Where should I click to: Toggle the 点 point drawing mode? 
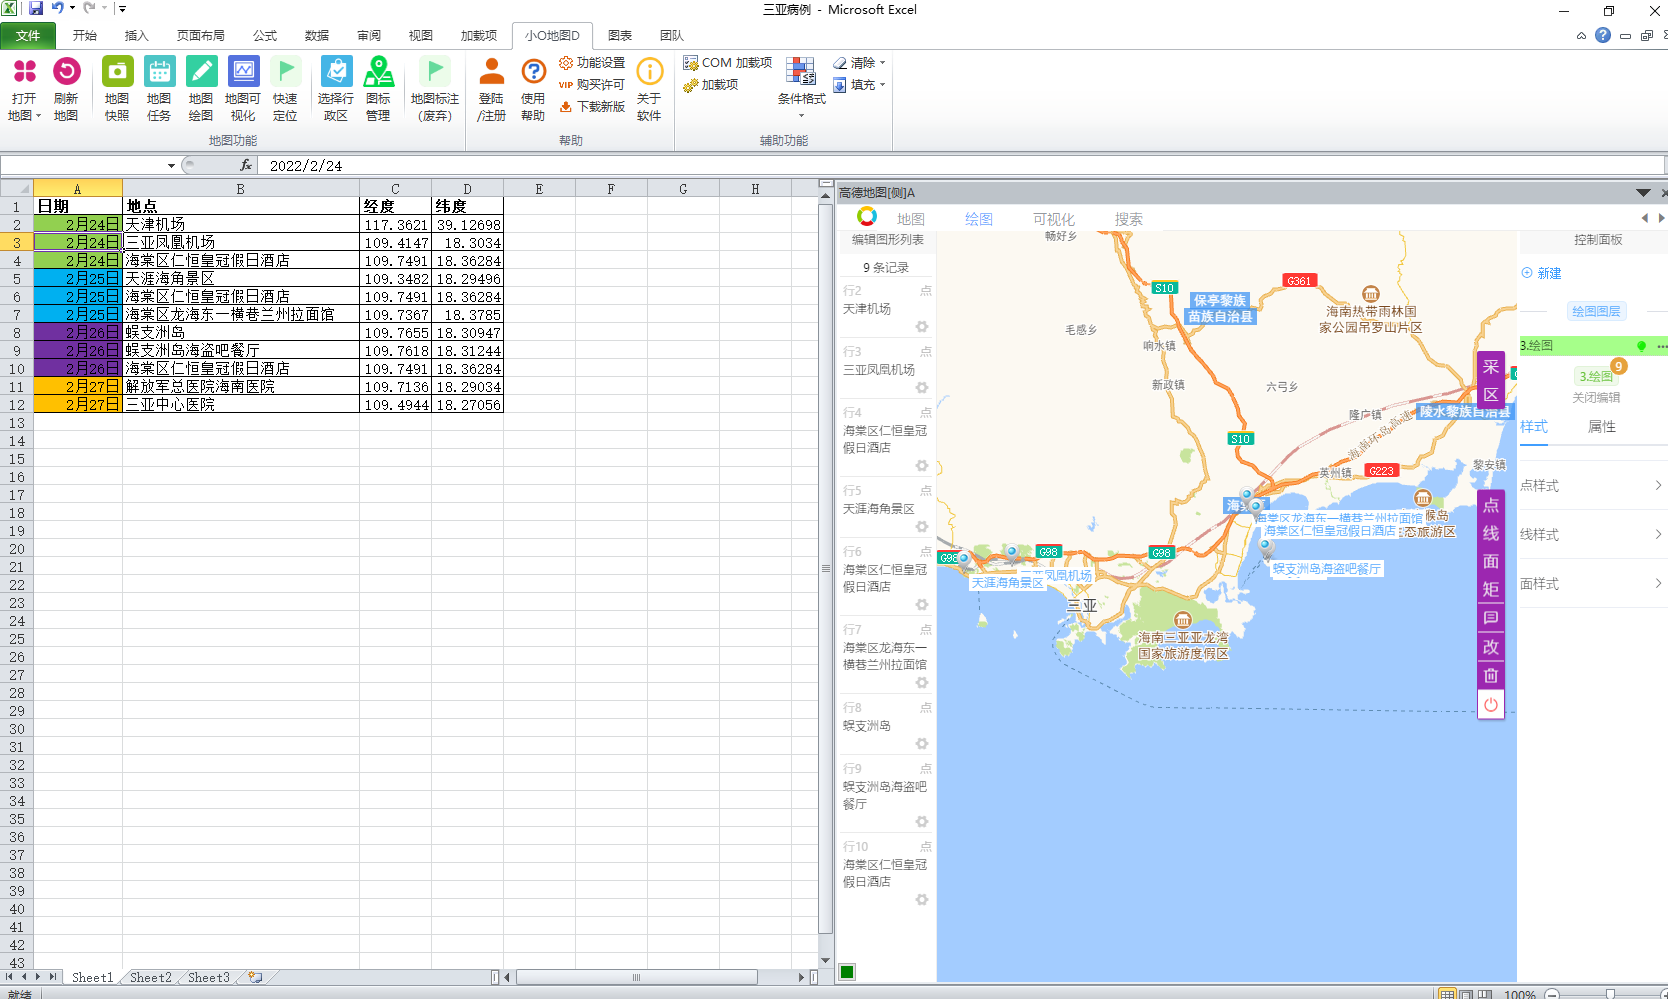pos(1490,505)
